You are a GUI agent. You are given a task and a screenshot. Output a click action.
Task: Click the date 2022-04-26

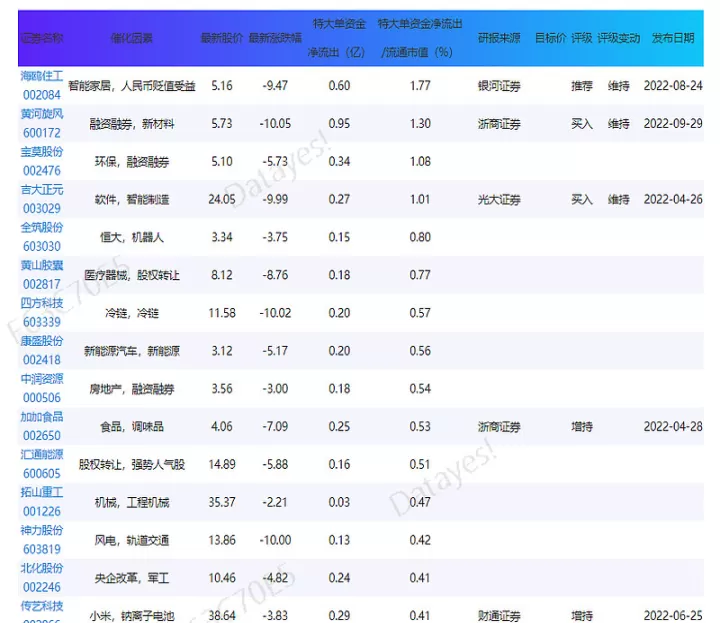(673, 200)
